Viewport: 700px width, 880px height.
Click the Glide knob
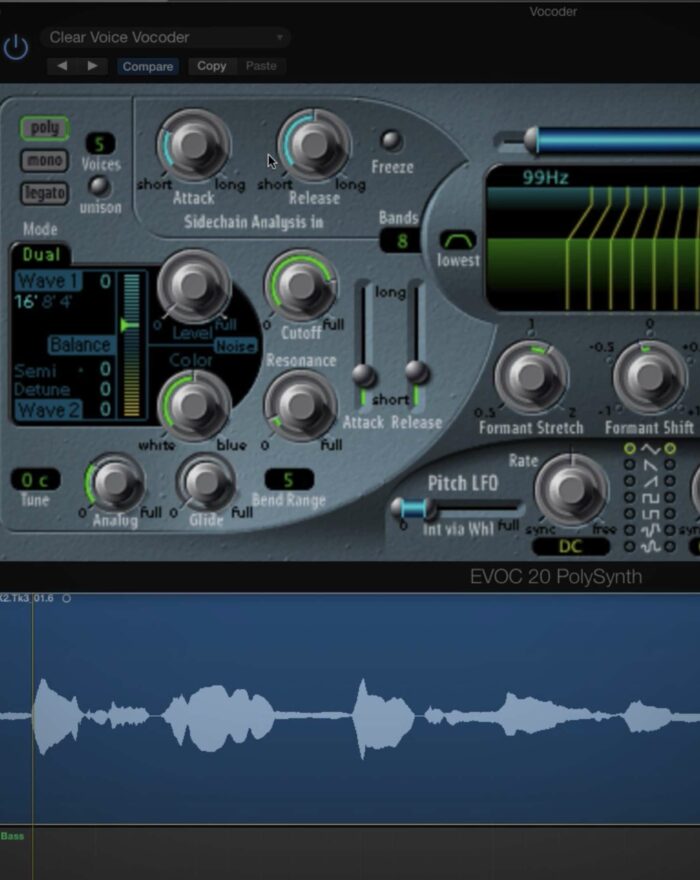coord(205,483)
